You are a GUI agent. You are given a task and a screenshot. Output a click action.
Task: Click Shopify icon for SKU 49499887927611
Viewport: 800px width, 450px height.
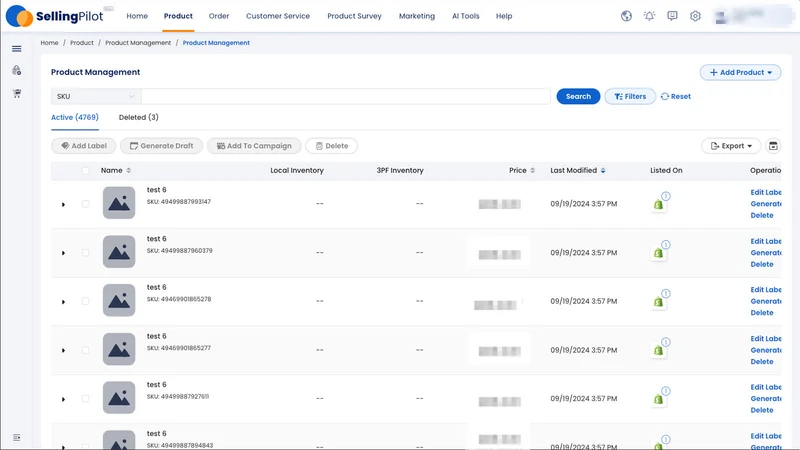pos(658,399)
